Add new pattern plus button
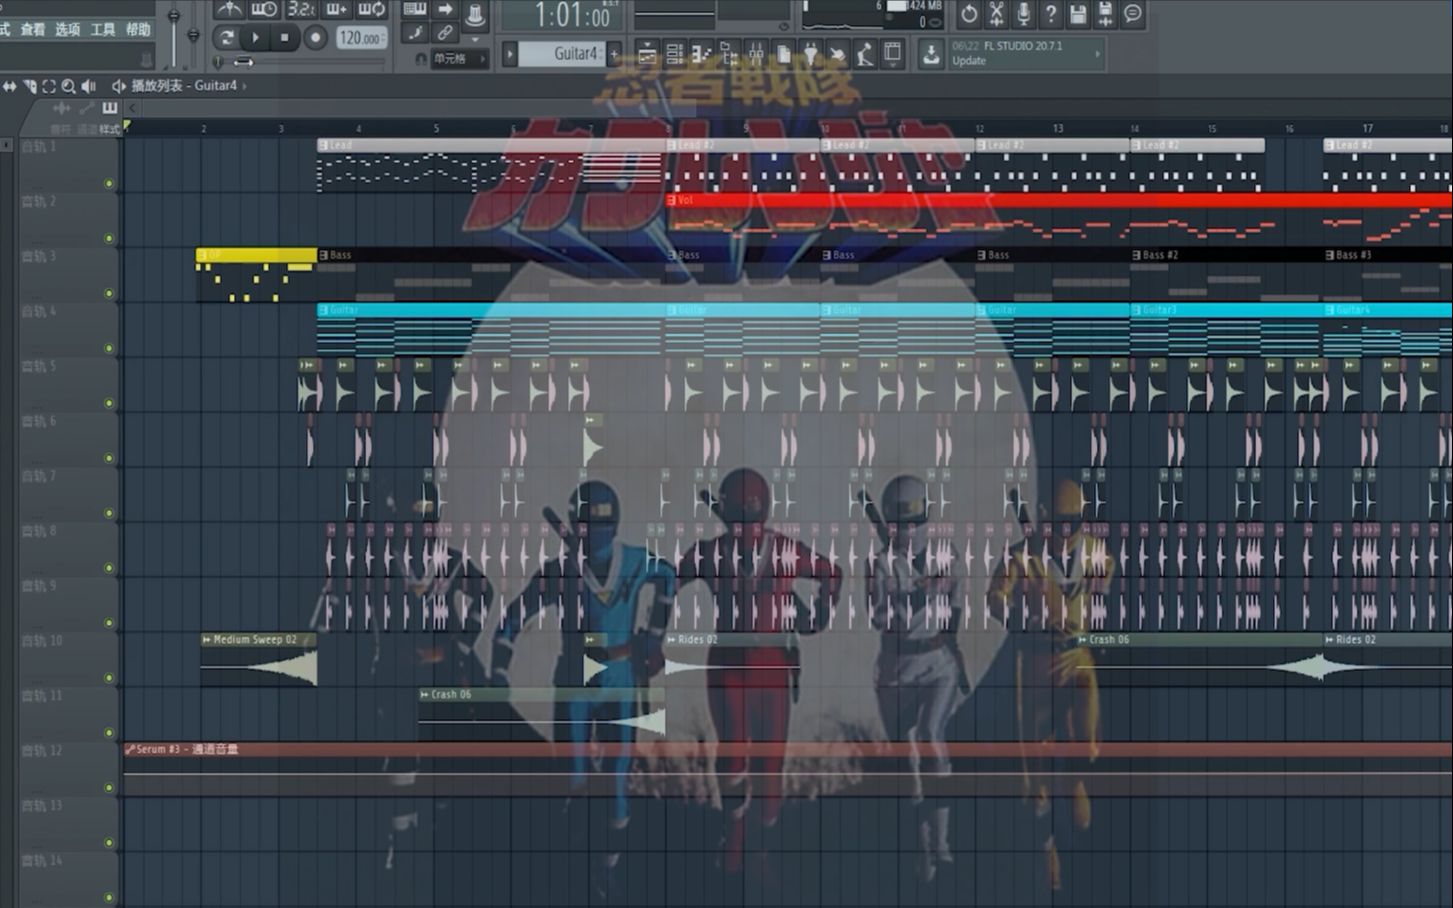The width and height of the screenshot is (1453, 908). click(x=614, y=53)
